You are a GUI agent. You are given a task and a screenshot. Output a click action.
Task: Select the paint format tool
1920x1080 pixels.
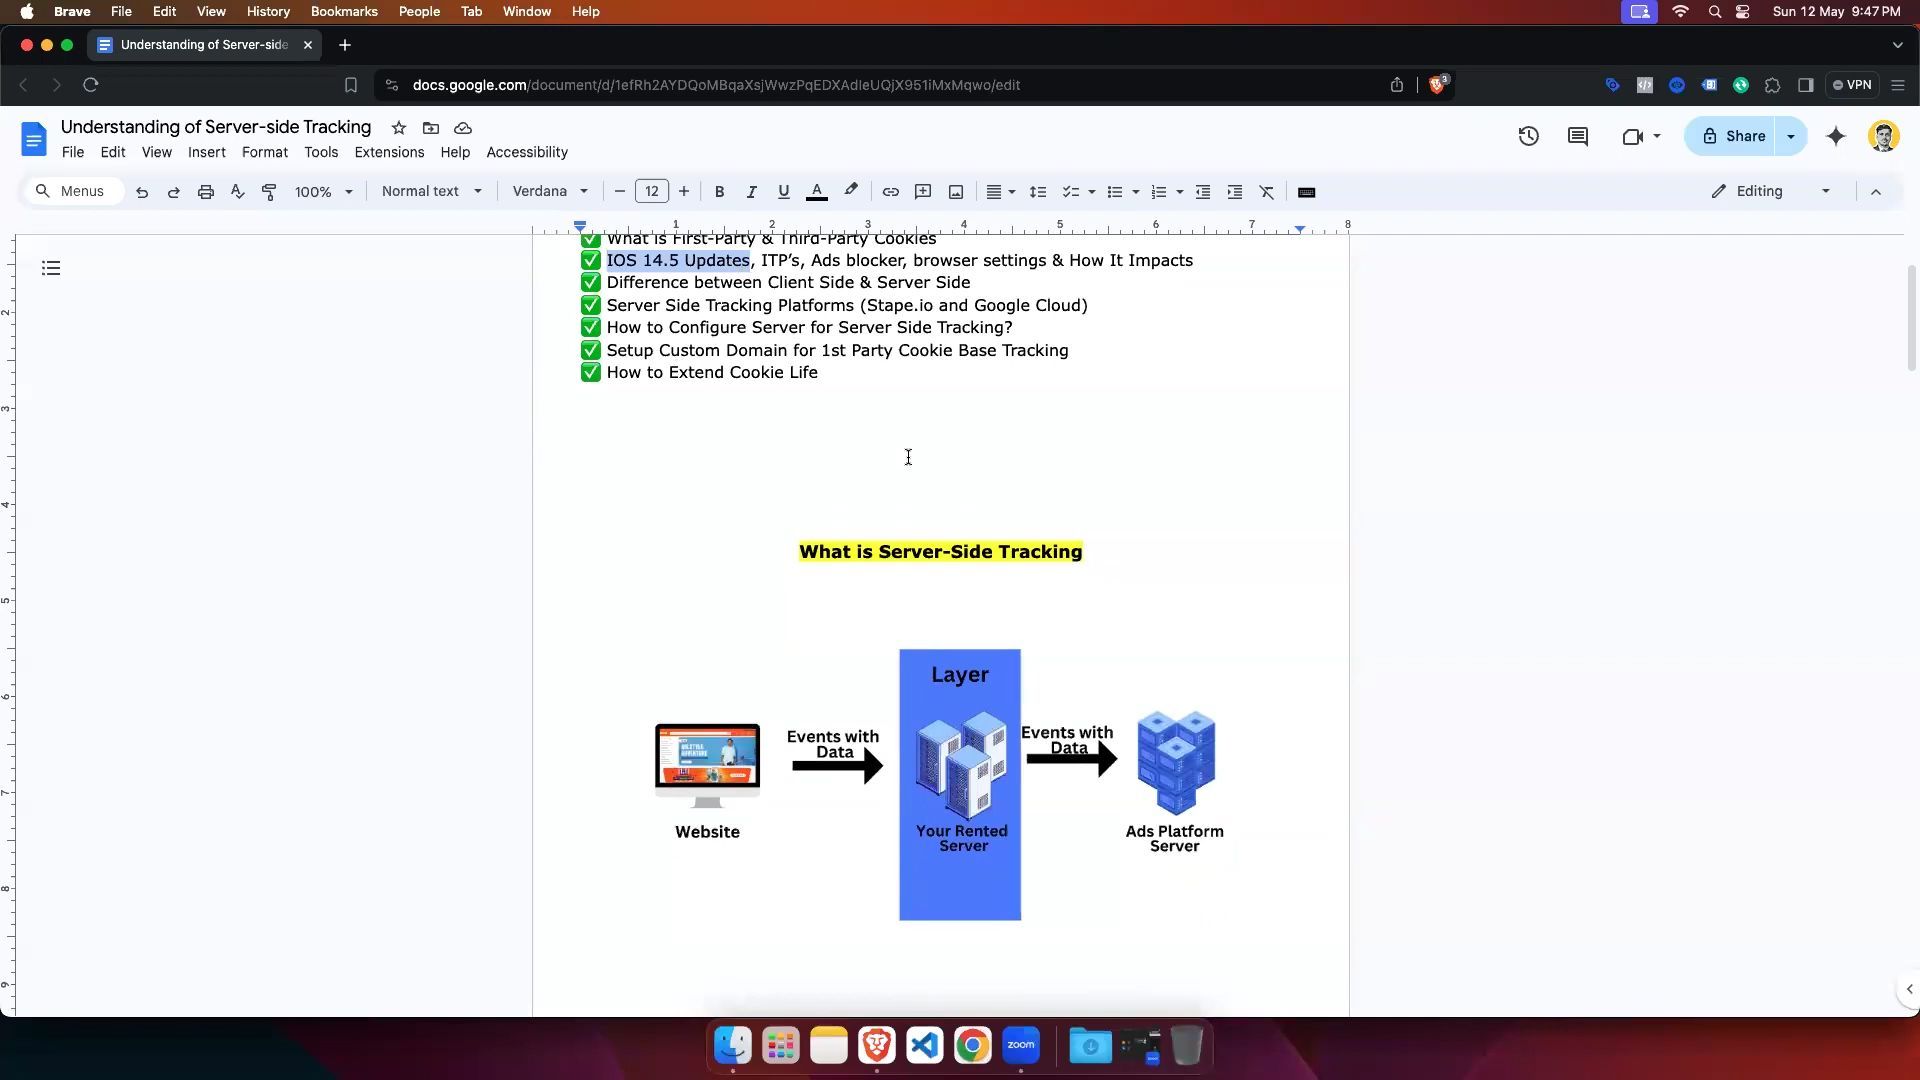269,192
